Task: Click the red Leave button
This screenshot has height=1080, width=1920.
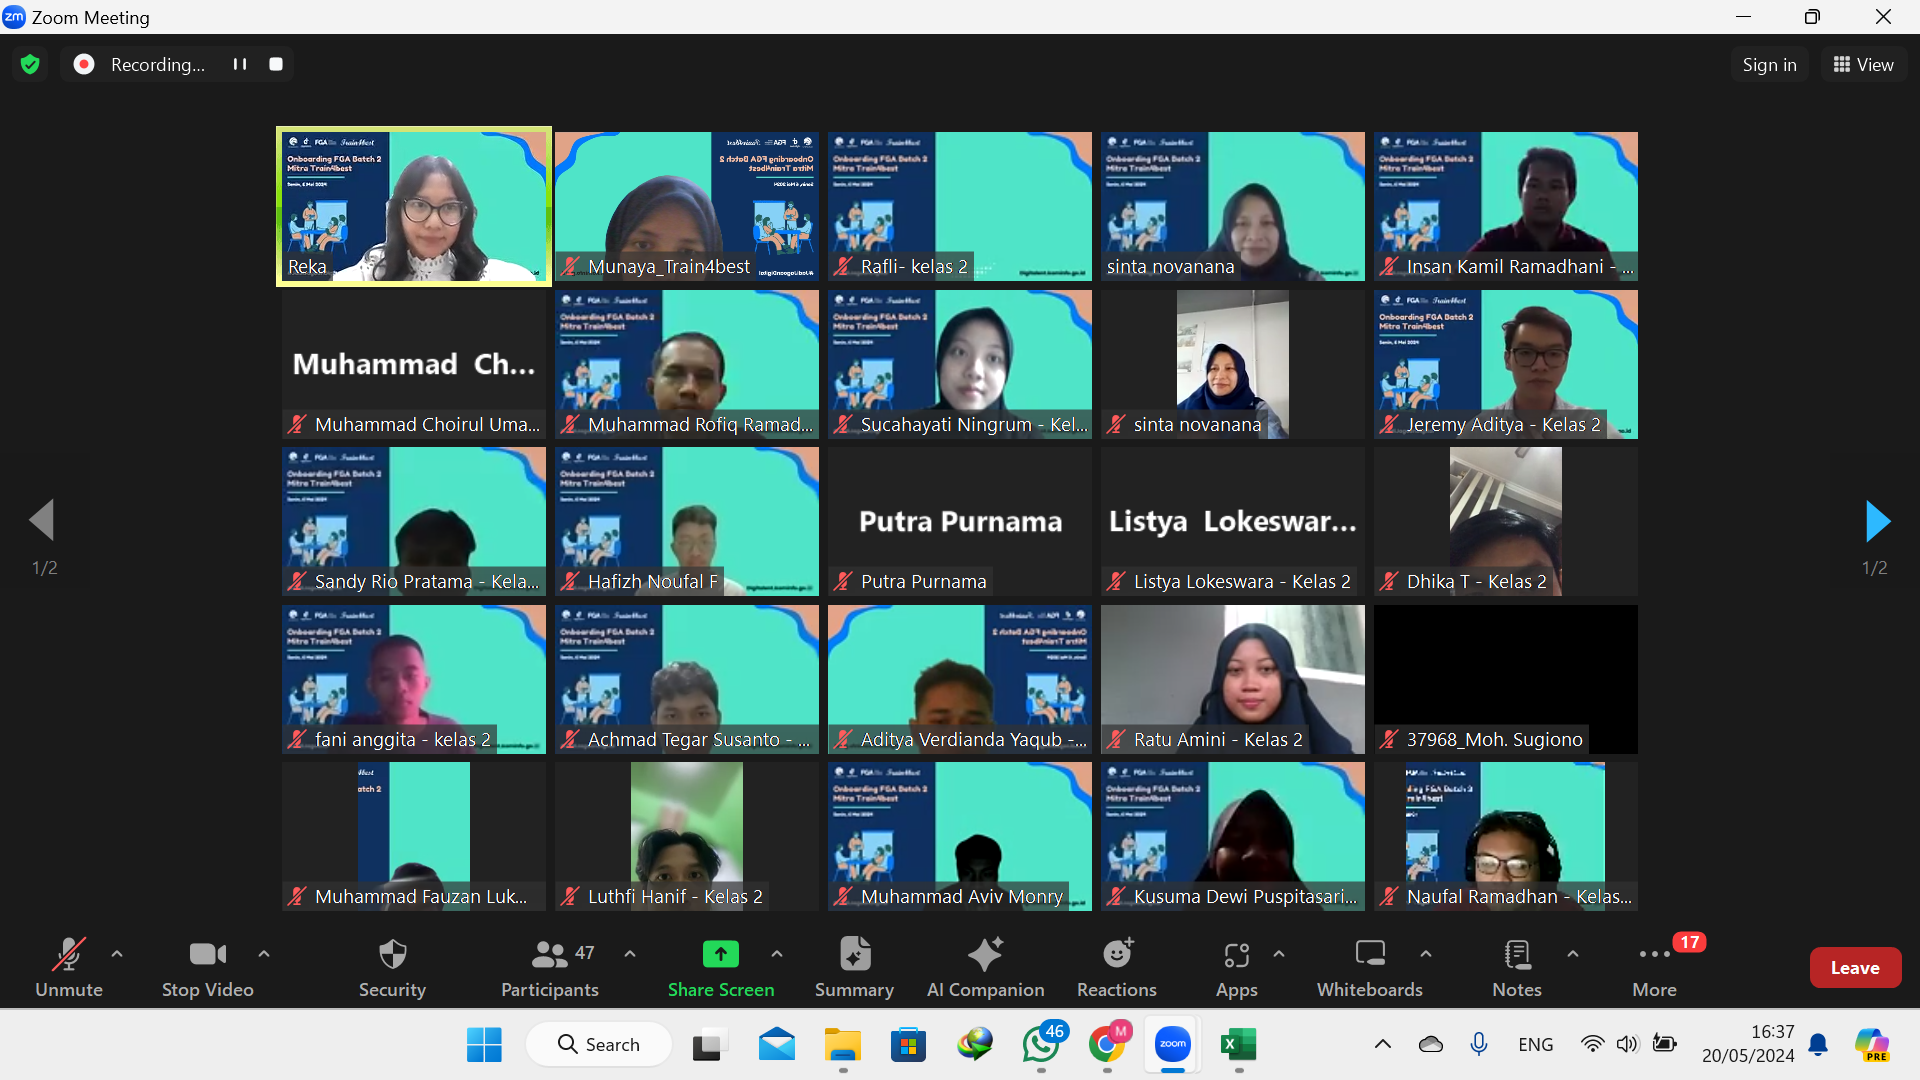Action: [x=1854, y=967]
